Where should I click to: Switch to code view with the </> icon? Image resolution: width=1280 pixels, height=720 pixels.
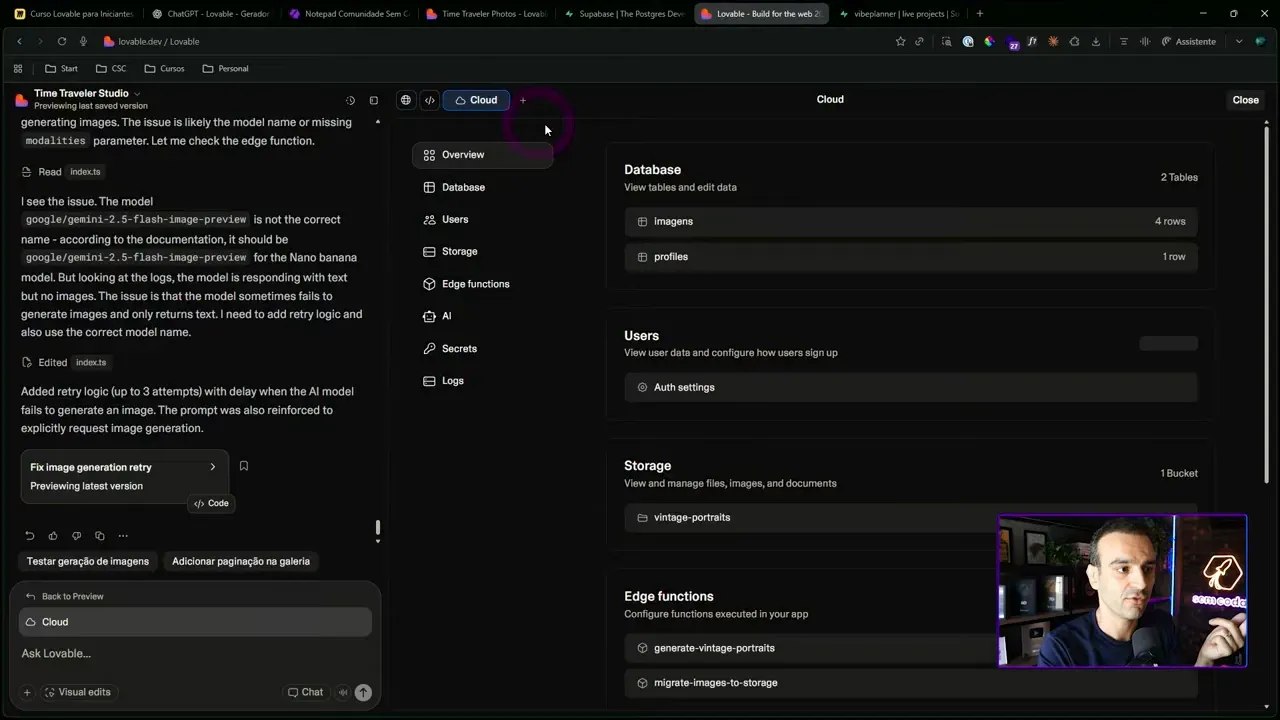coord(429,100)
